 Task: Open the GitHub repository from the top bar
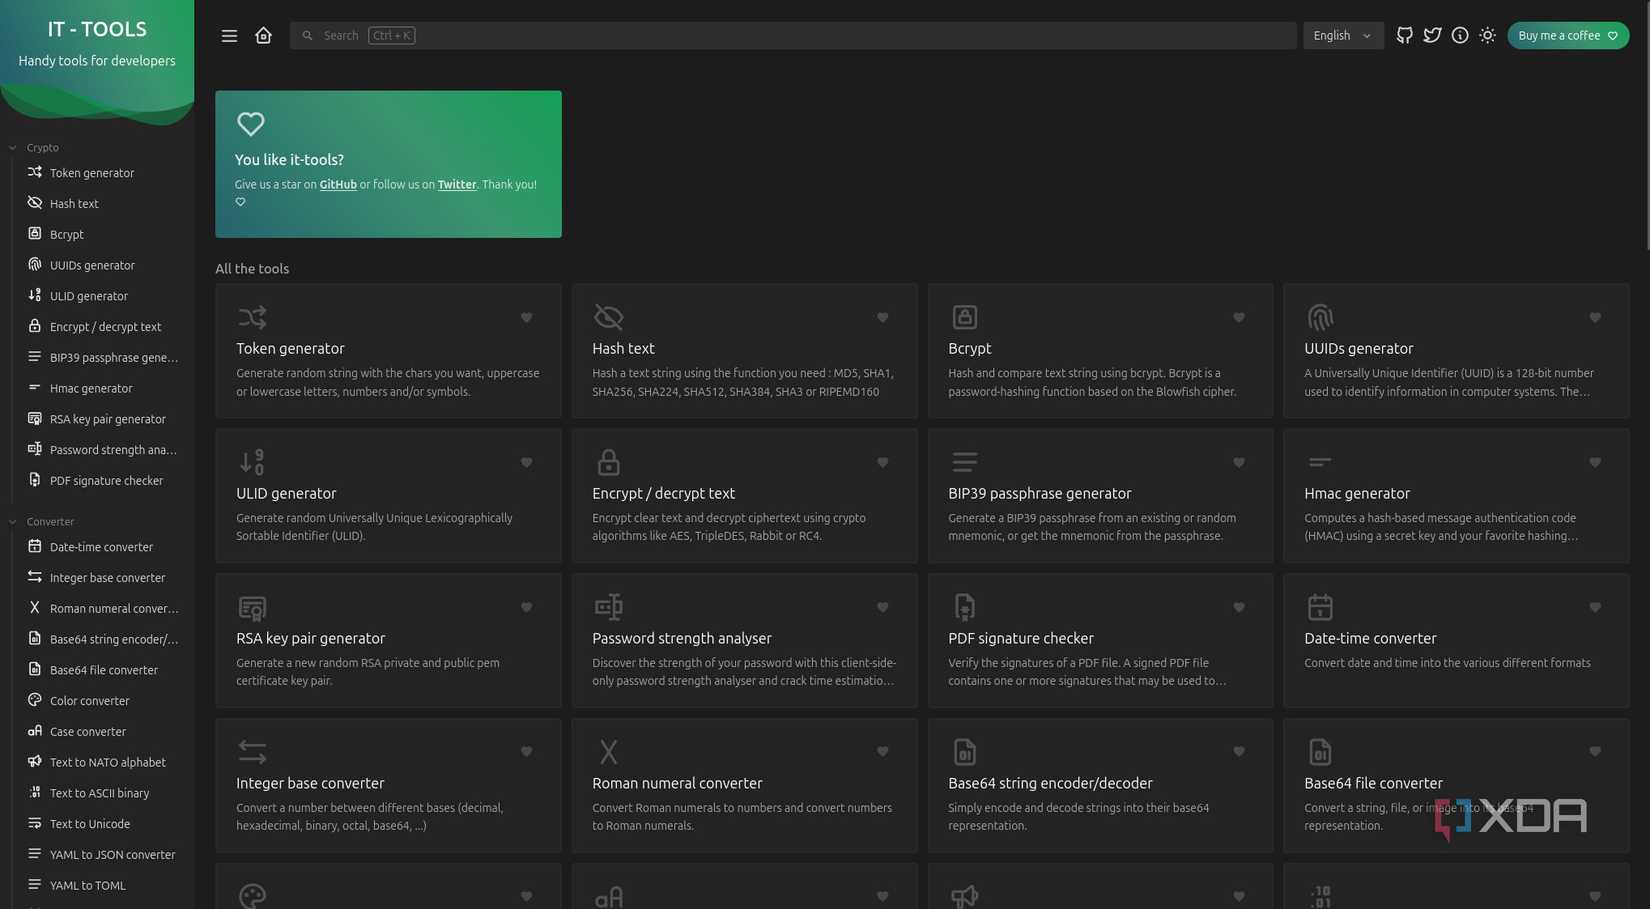(1404, 35)
